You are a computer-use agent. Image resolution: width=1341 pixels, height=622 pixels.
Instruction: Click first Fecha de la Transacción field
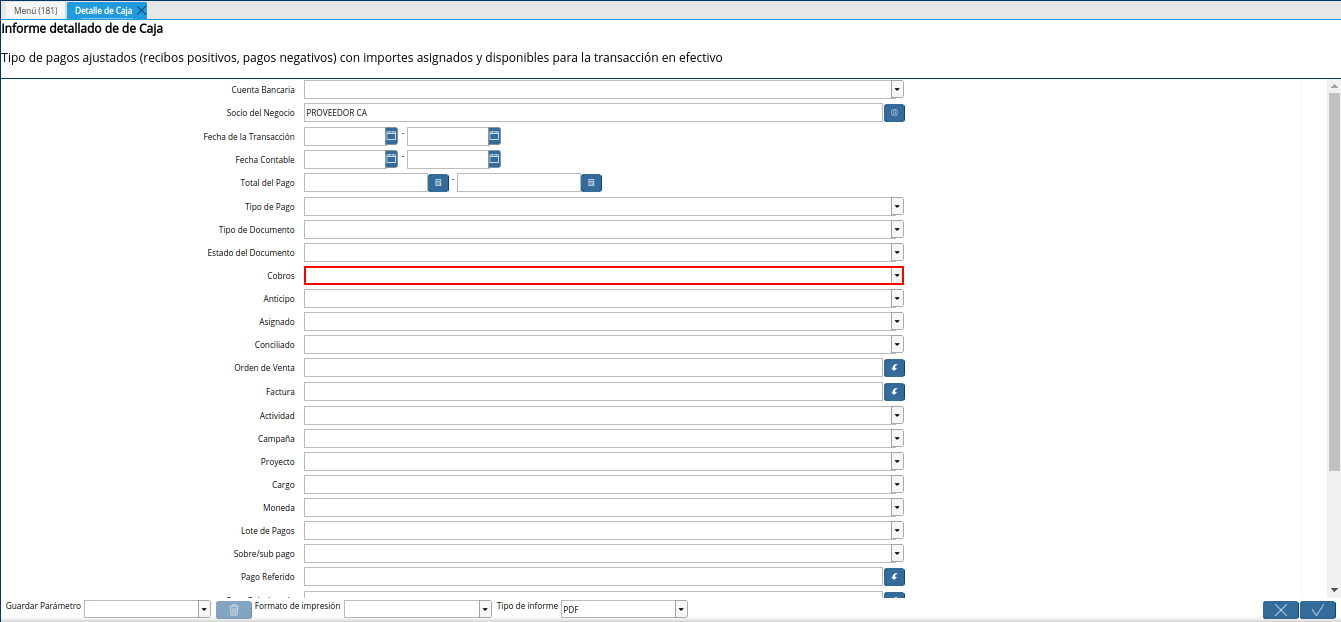coord(344,136)
